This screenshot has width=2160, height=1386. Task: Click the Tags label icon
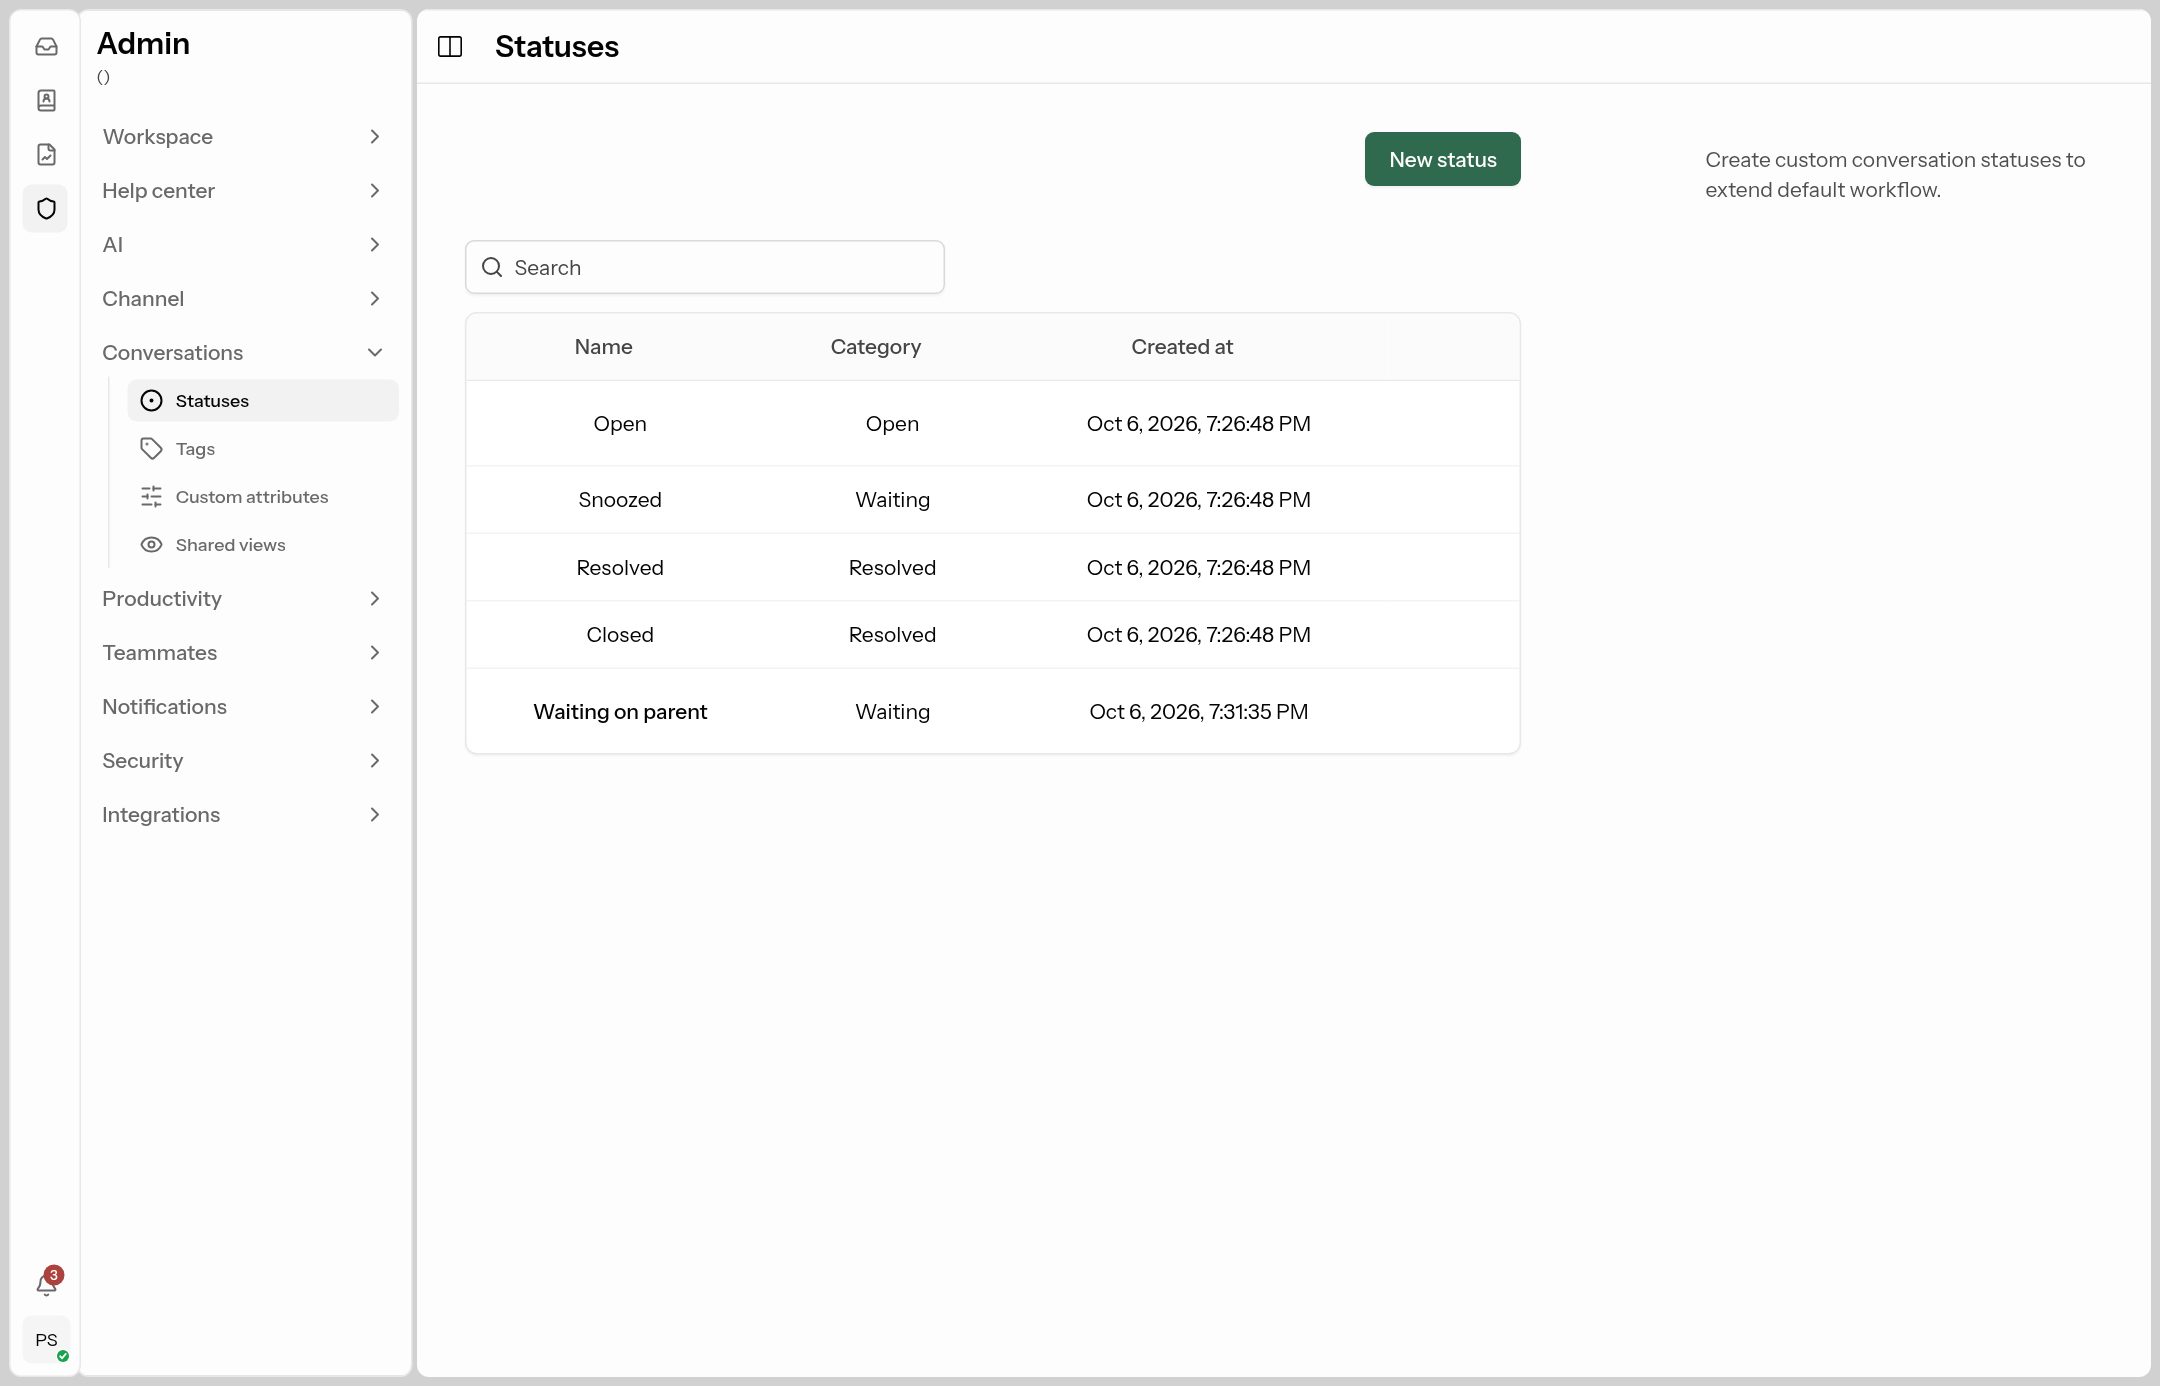151,449
